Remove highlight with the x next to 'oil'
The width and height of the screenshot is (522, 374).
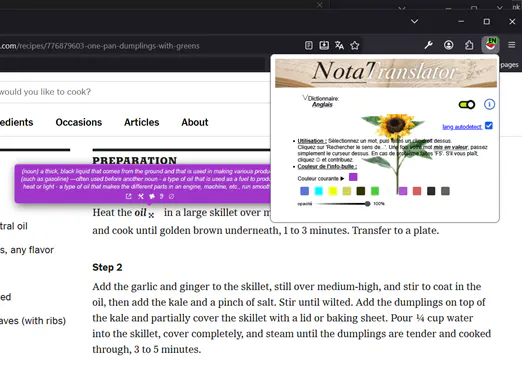pyautogui.click(x=151, y=215)
